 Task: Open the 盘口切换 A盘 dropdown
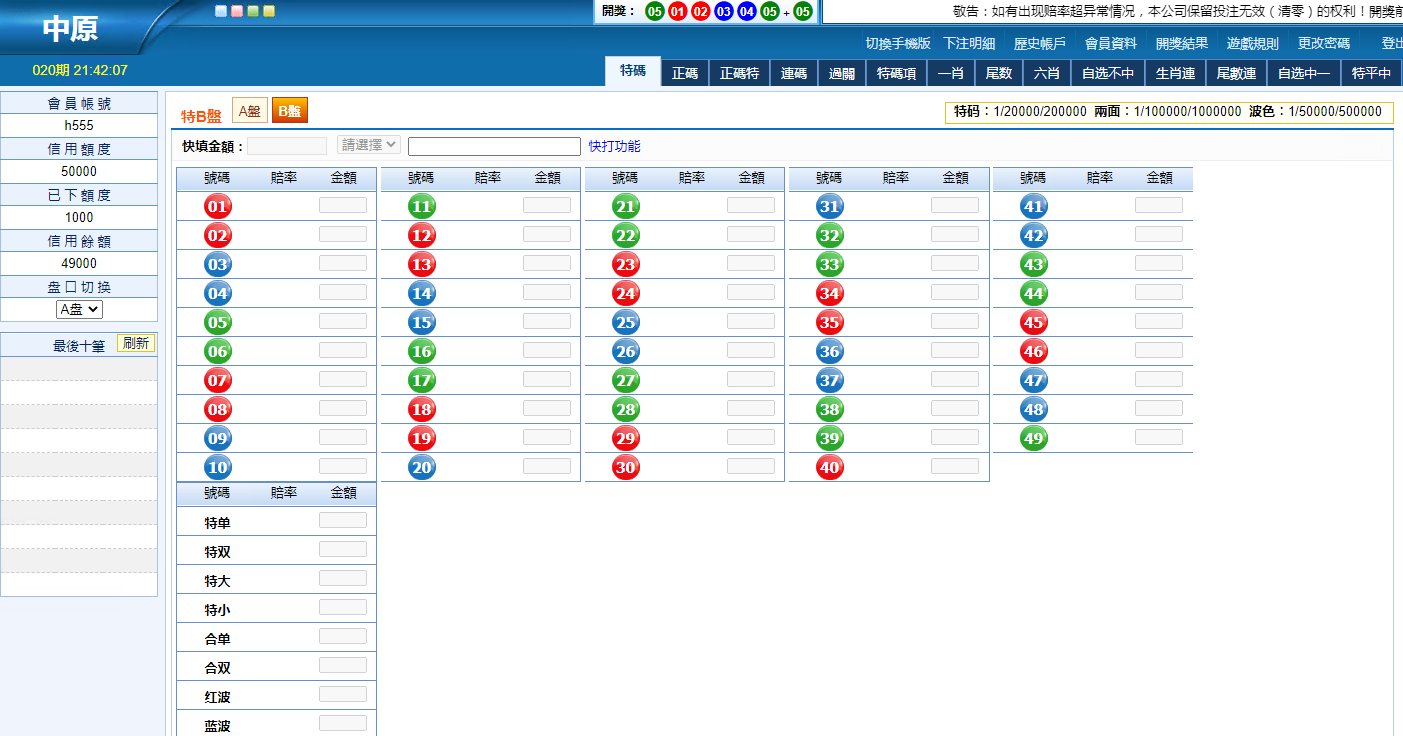point(79,309)
